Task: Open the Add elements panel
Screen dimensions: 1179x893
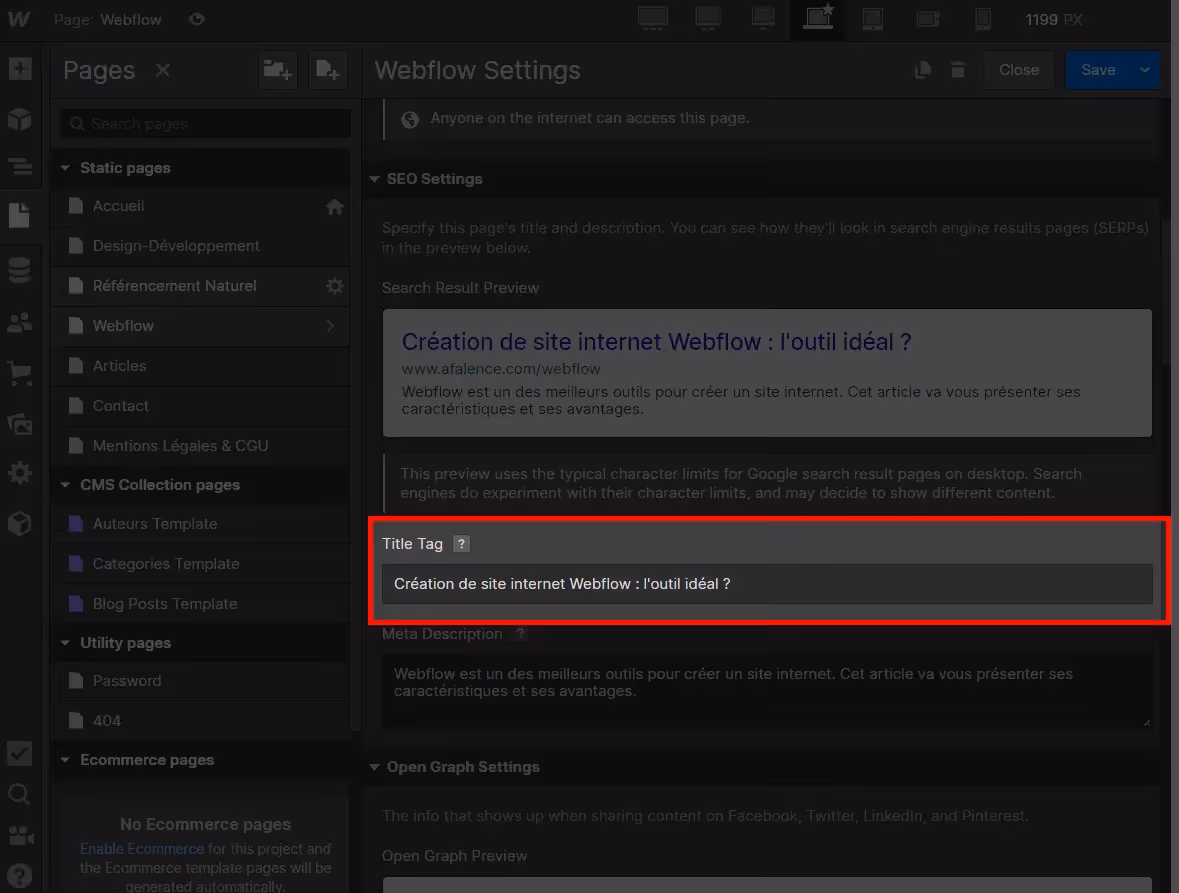Action: (20, 68)
